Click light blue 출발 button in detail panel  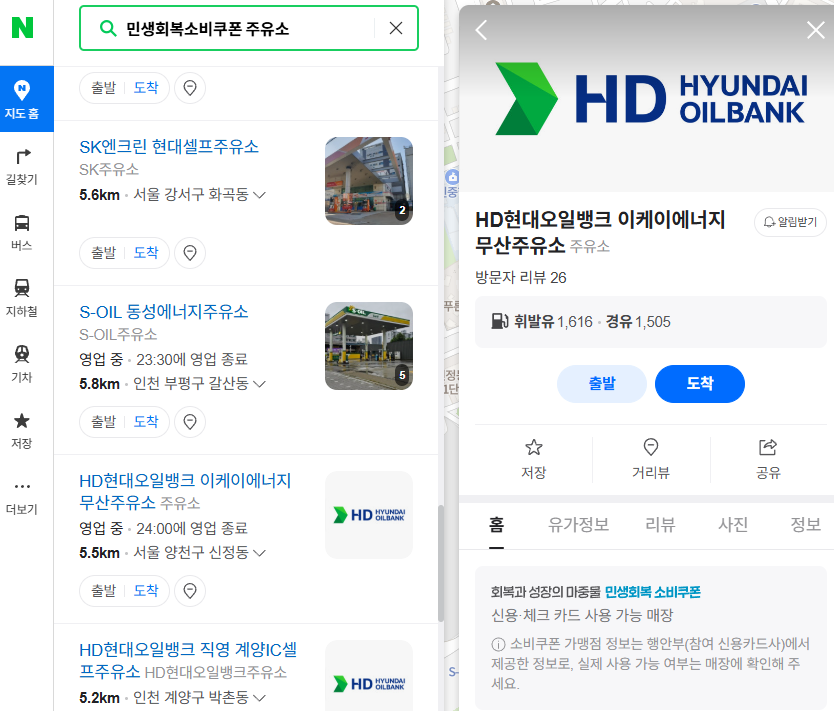[602, 383]
